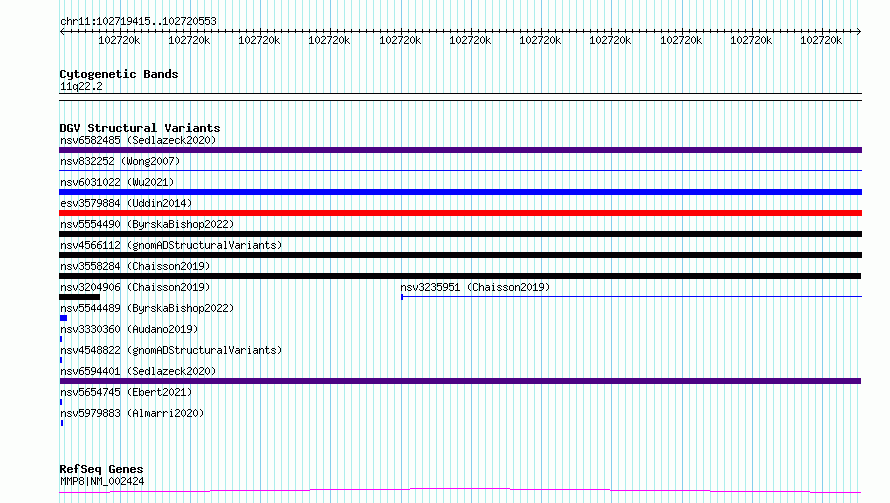Click the RefSeq Genes track title

tap(102, 470)
